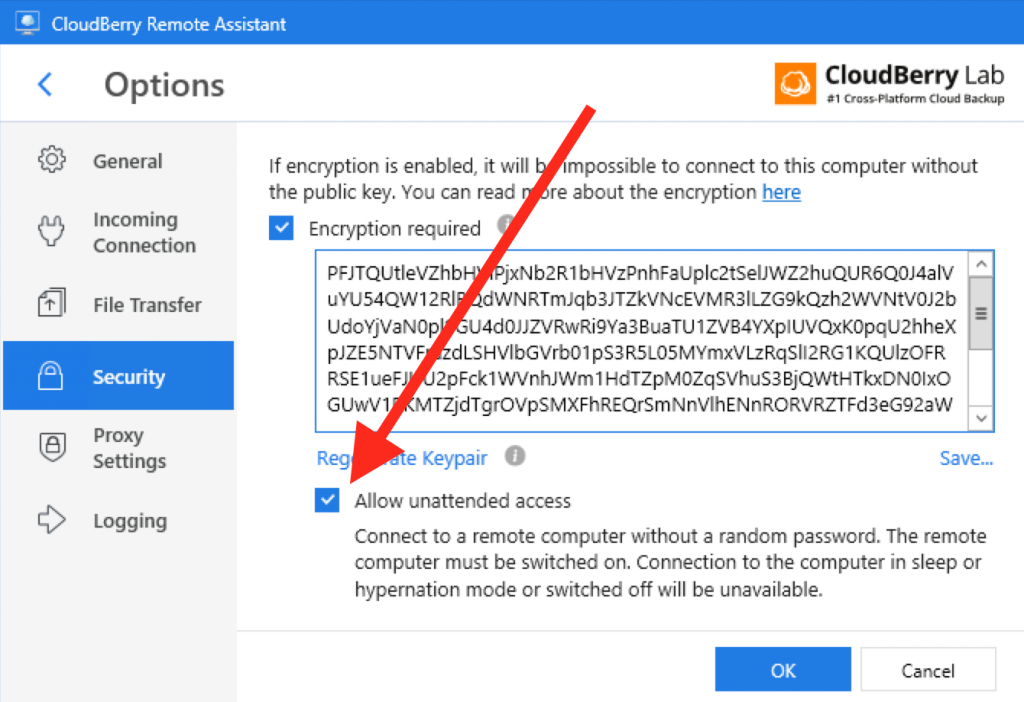Click the OK button
The image size is (1024, 702).
pyautogui.click(x=783, y=669)
